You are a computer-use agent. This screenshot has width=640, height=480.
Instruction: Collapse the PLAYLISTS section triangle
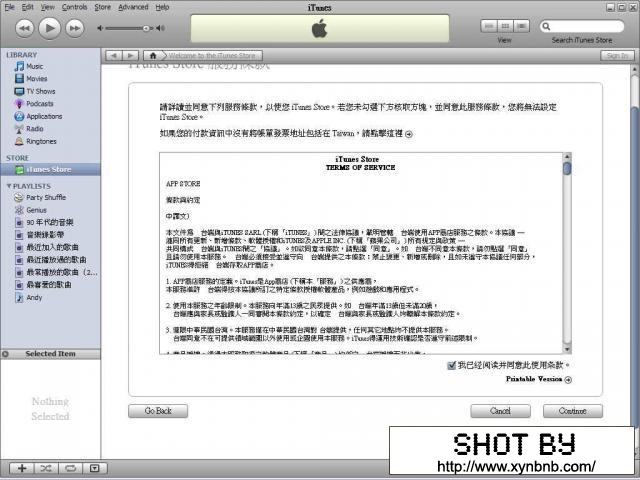[x=9, y=186]
